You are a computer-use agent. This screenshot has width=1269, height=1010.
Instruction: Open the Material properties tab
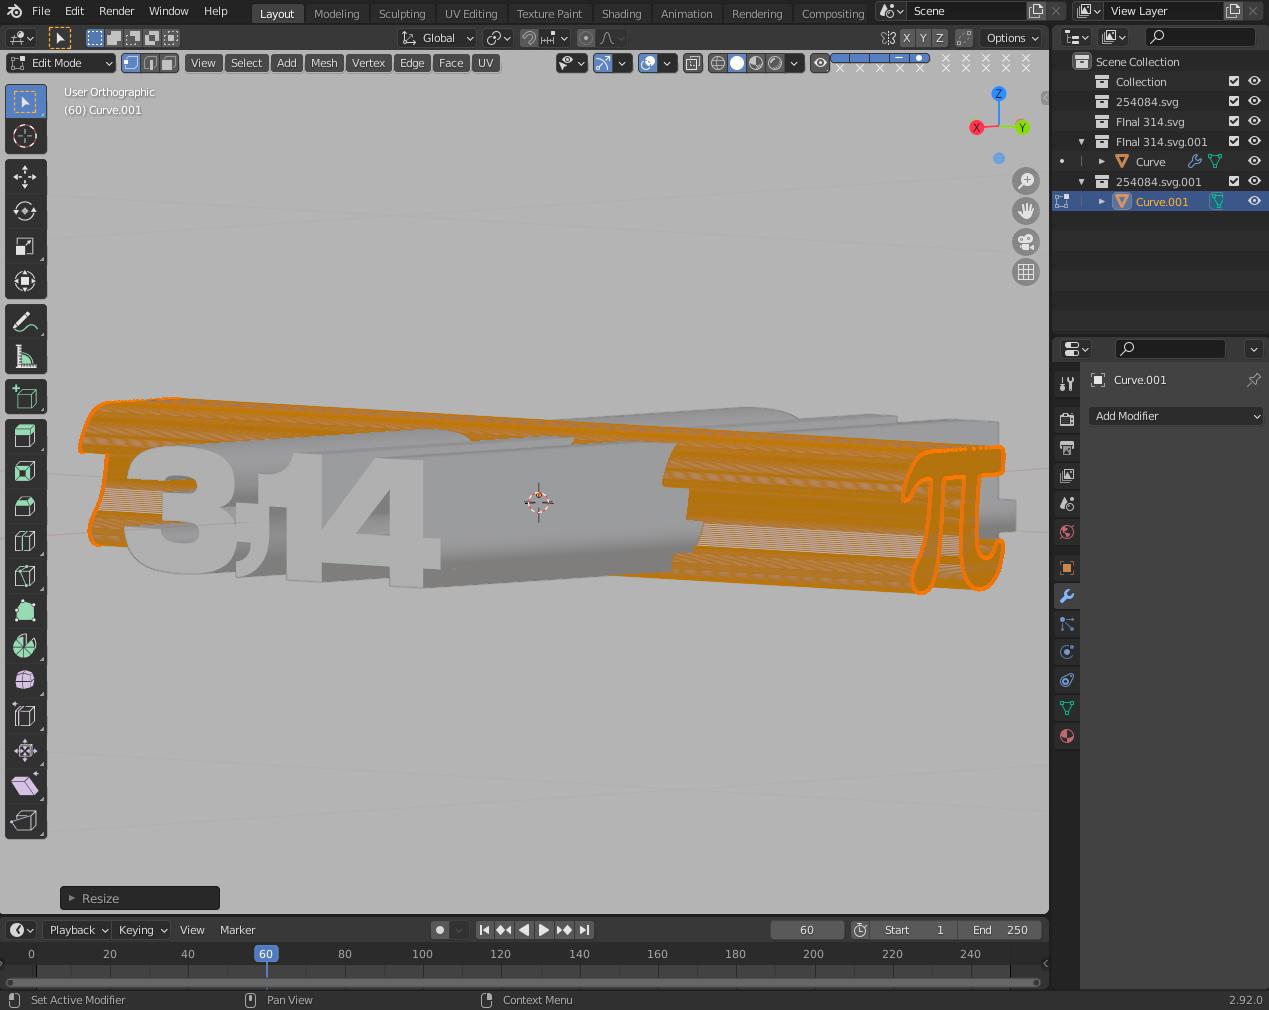point(1067,736)
